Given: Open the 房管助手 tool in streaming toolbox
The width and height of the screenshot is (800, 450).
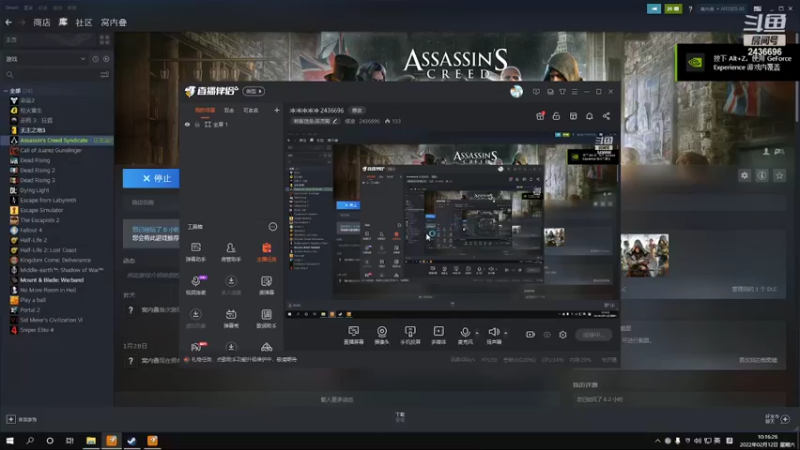Looking at the screenshot, I should pos(231,252).
